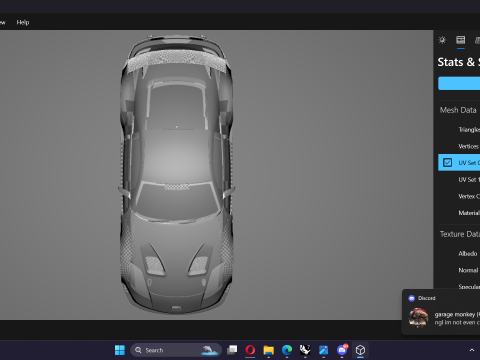Select the Albedo texture row
This screenshot has width=480, height=360.
[x=459, y=253]
